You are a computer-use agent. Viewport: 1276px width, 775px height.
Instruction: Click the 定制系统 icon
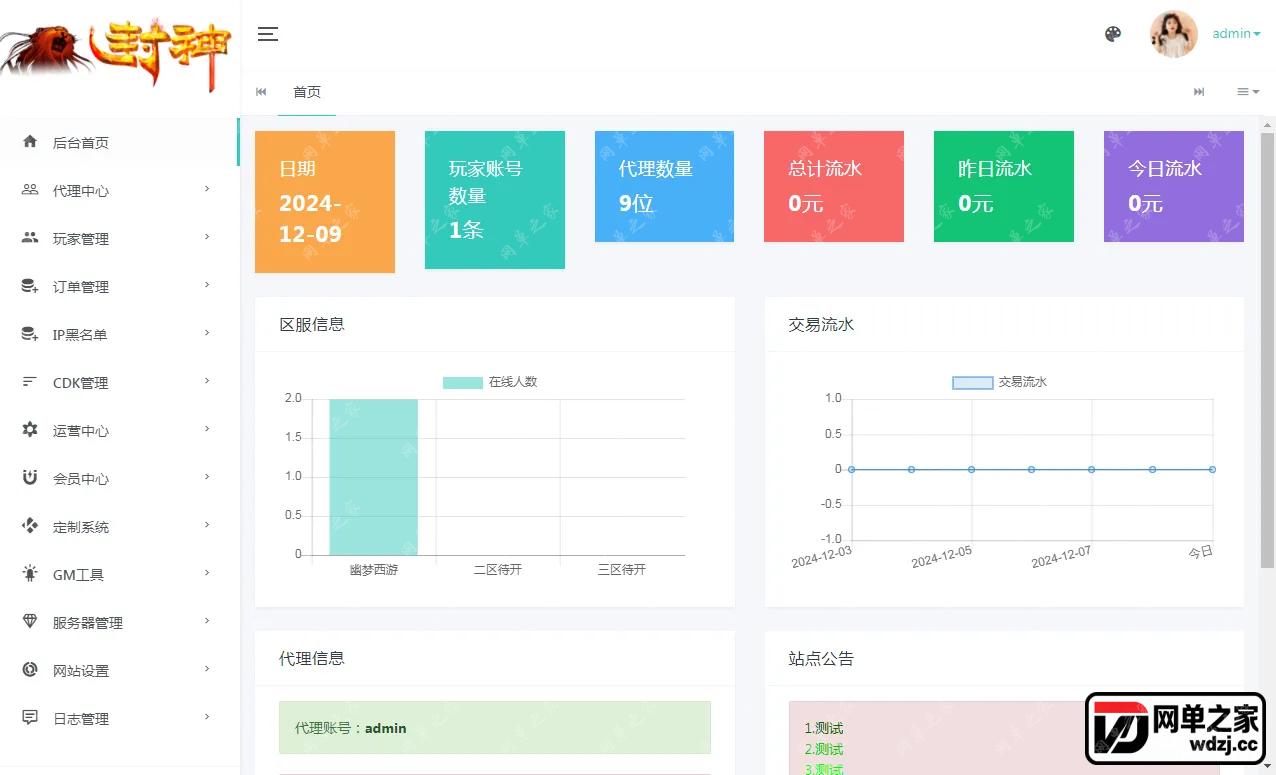pyautogui.click(x=30, y=526)
